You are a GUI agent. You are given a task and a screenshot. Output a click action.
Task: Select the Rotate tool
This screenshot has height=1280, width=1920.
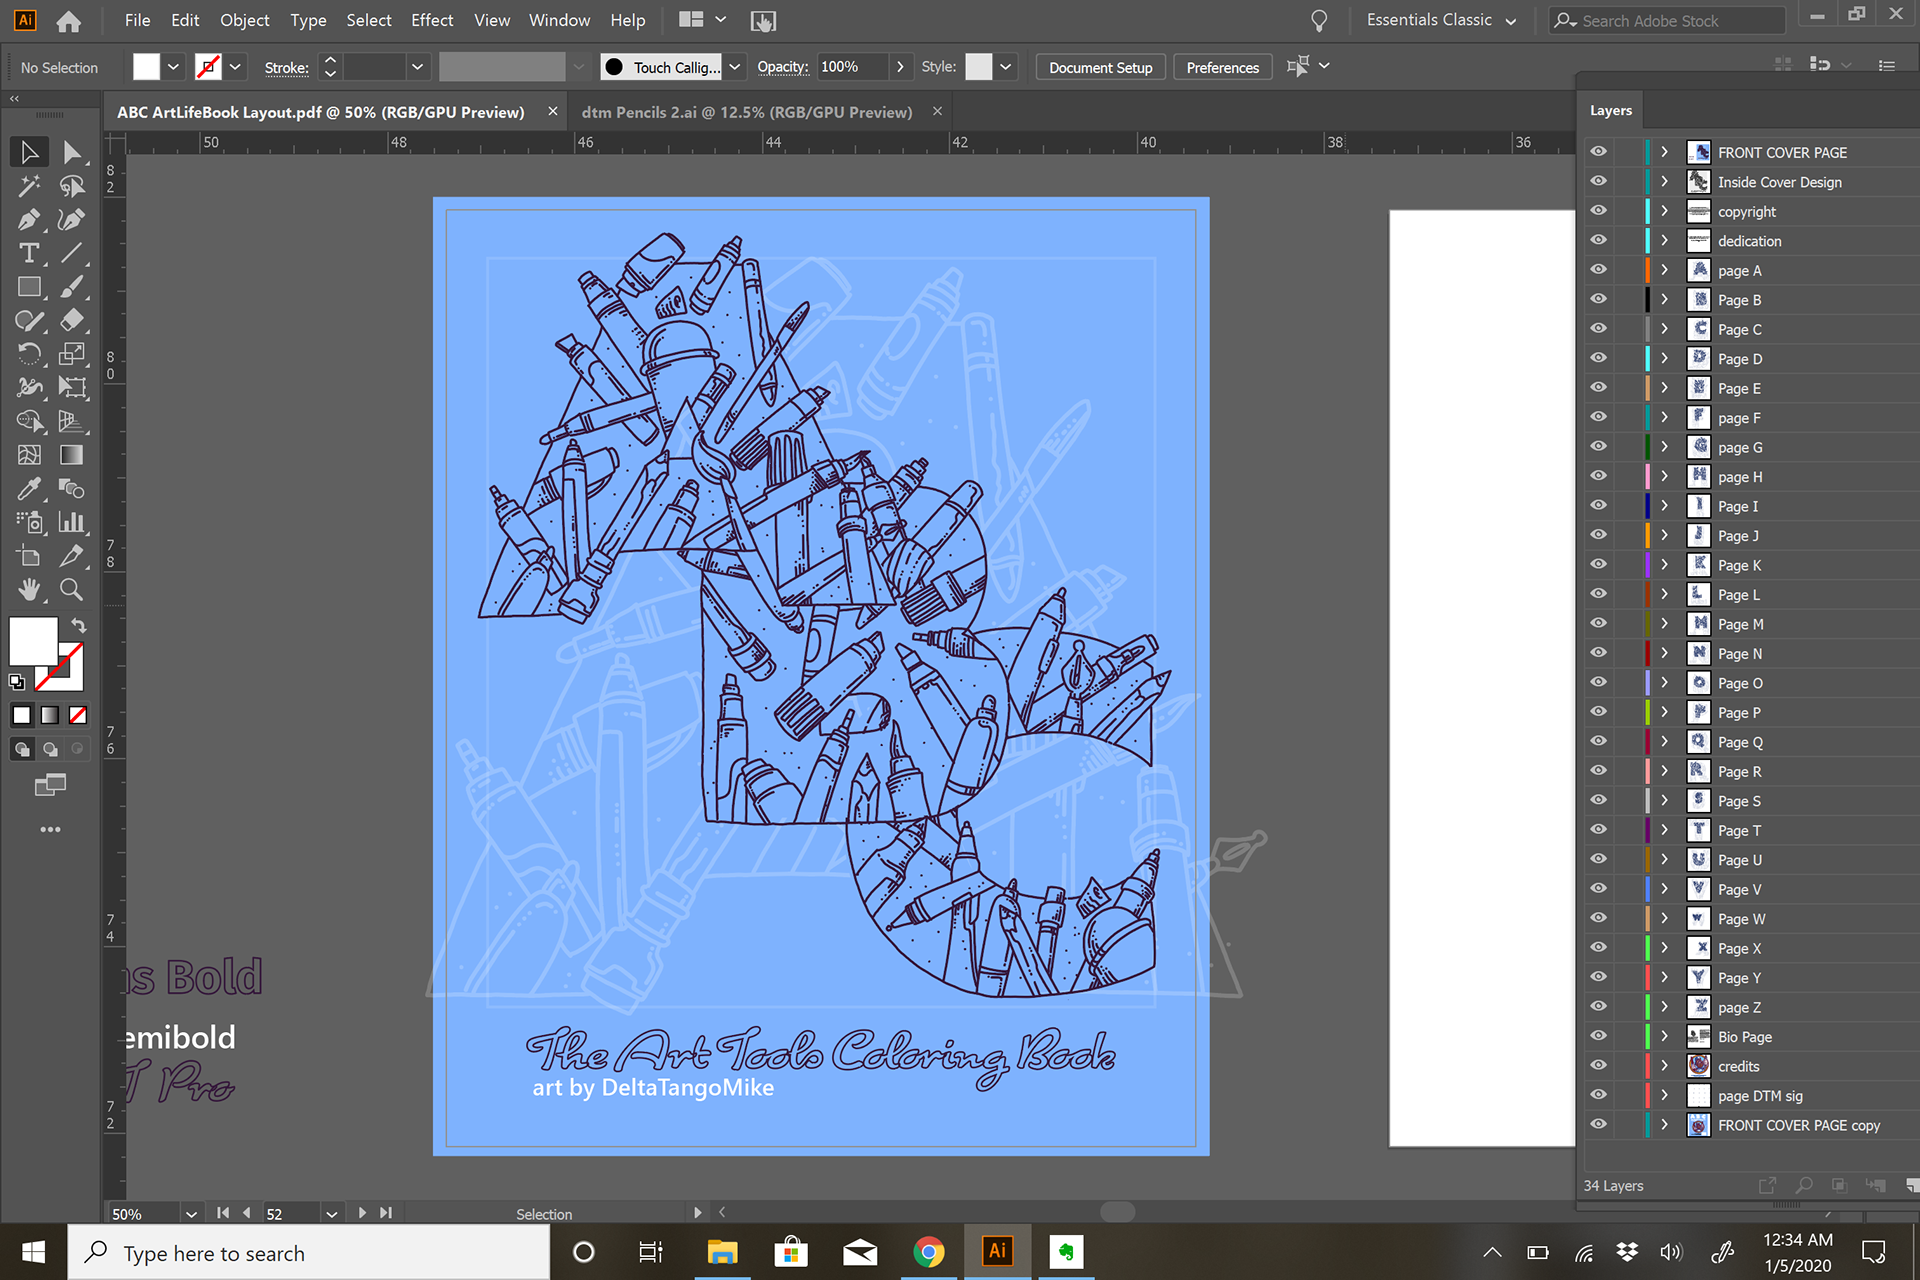tap(29, 354)
